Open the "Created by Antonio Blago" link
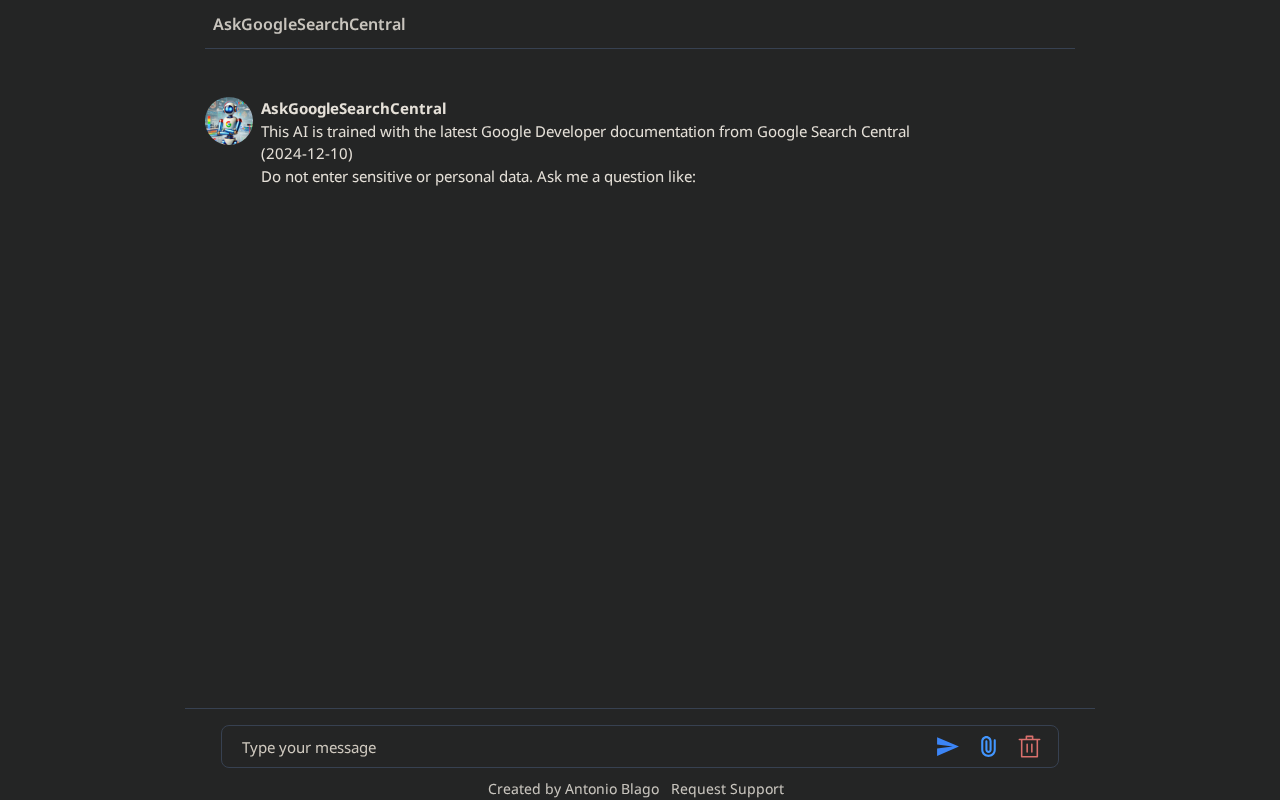The width and height of the screenshot is (1280, 800). click(573, 789)
